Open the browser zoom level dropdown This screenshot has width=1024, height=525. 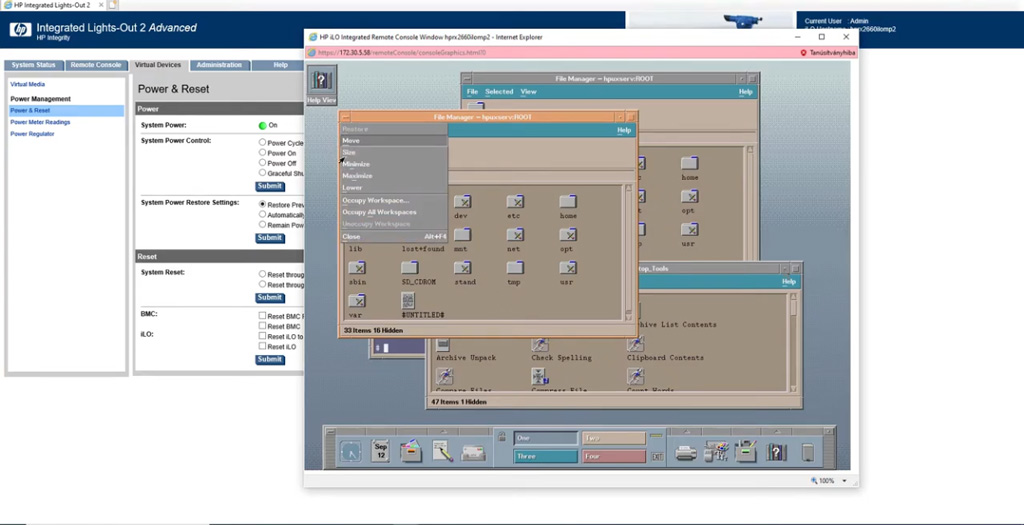click(x=833, y=481)
